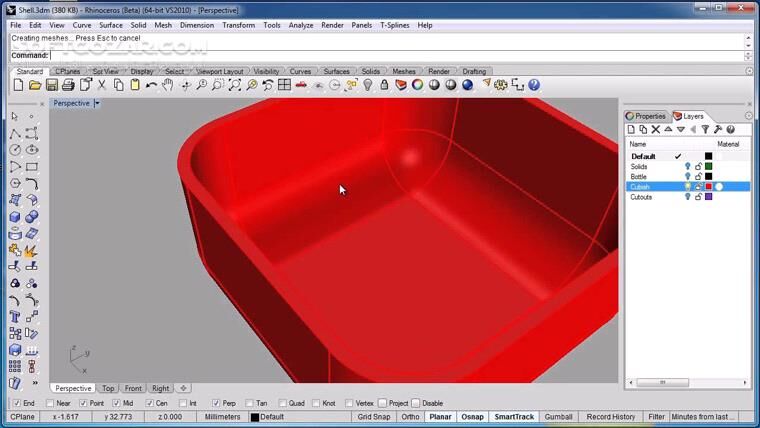Image resolution: width=760 pixels, height=428 pixels.
Task: Toggle Grid Snap in status bar
Action: tap(373, 417)
